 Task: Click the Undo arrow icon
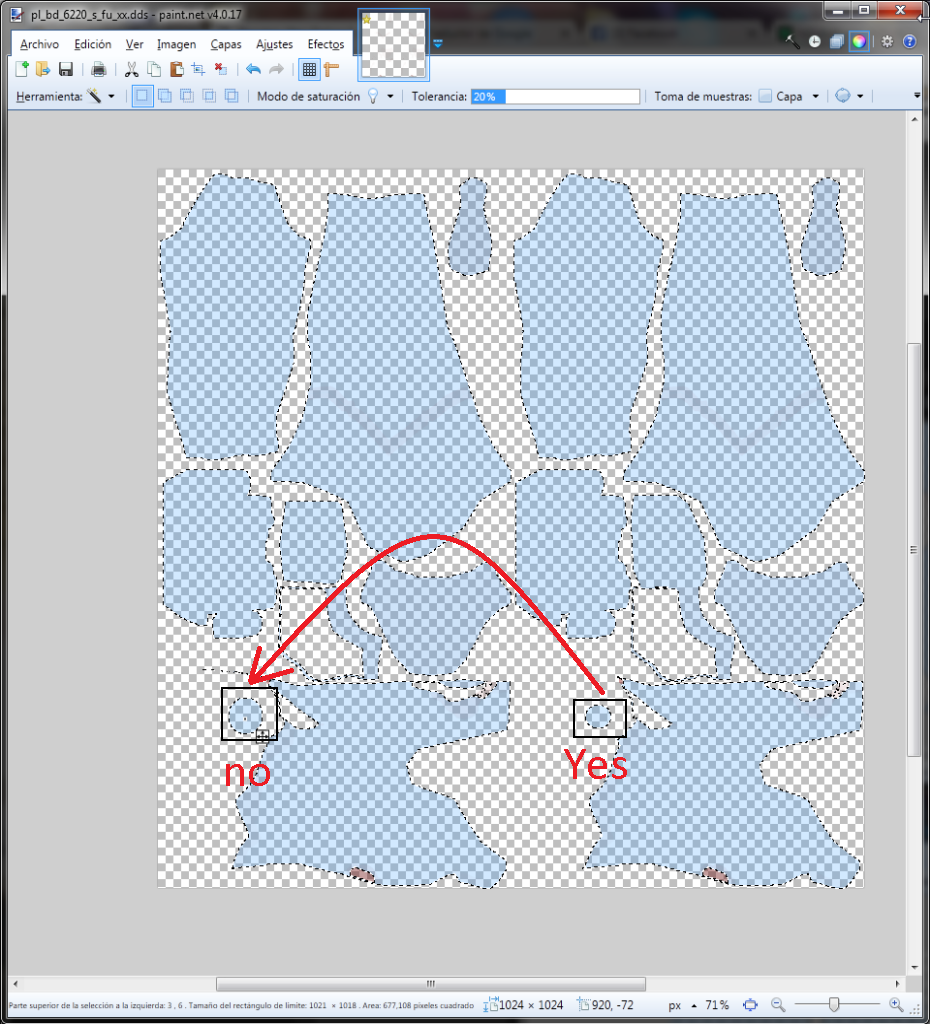tap(253, 69)
